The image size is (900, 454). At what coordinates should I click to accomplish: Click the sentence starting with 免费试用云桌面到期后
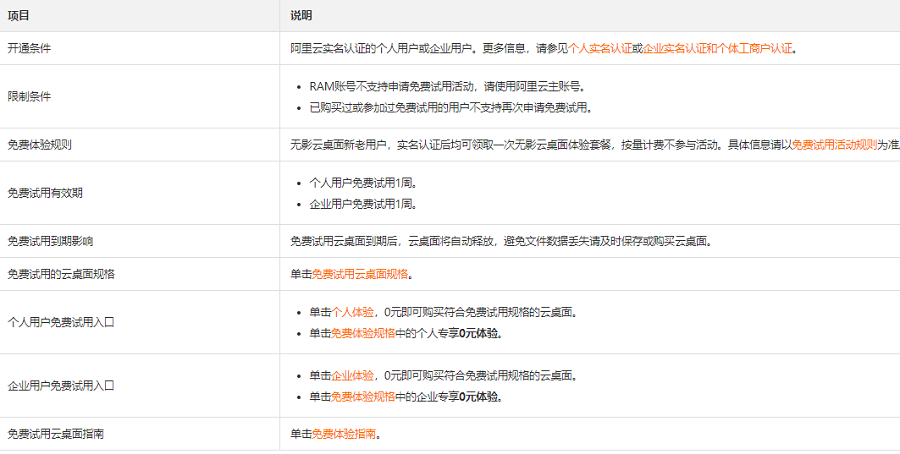[501, 242]
